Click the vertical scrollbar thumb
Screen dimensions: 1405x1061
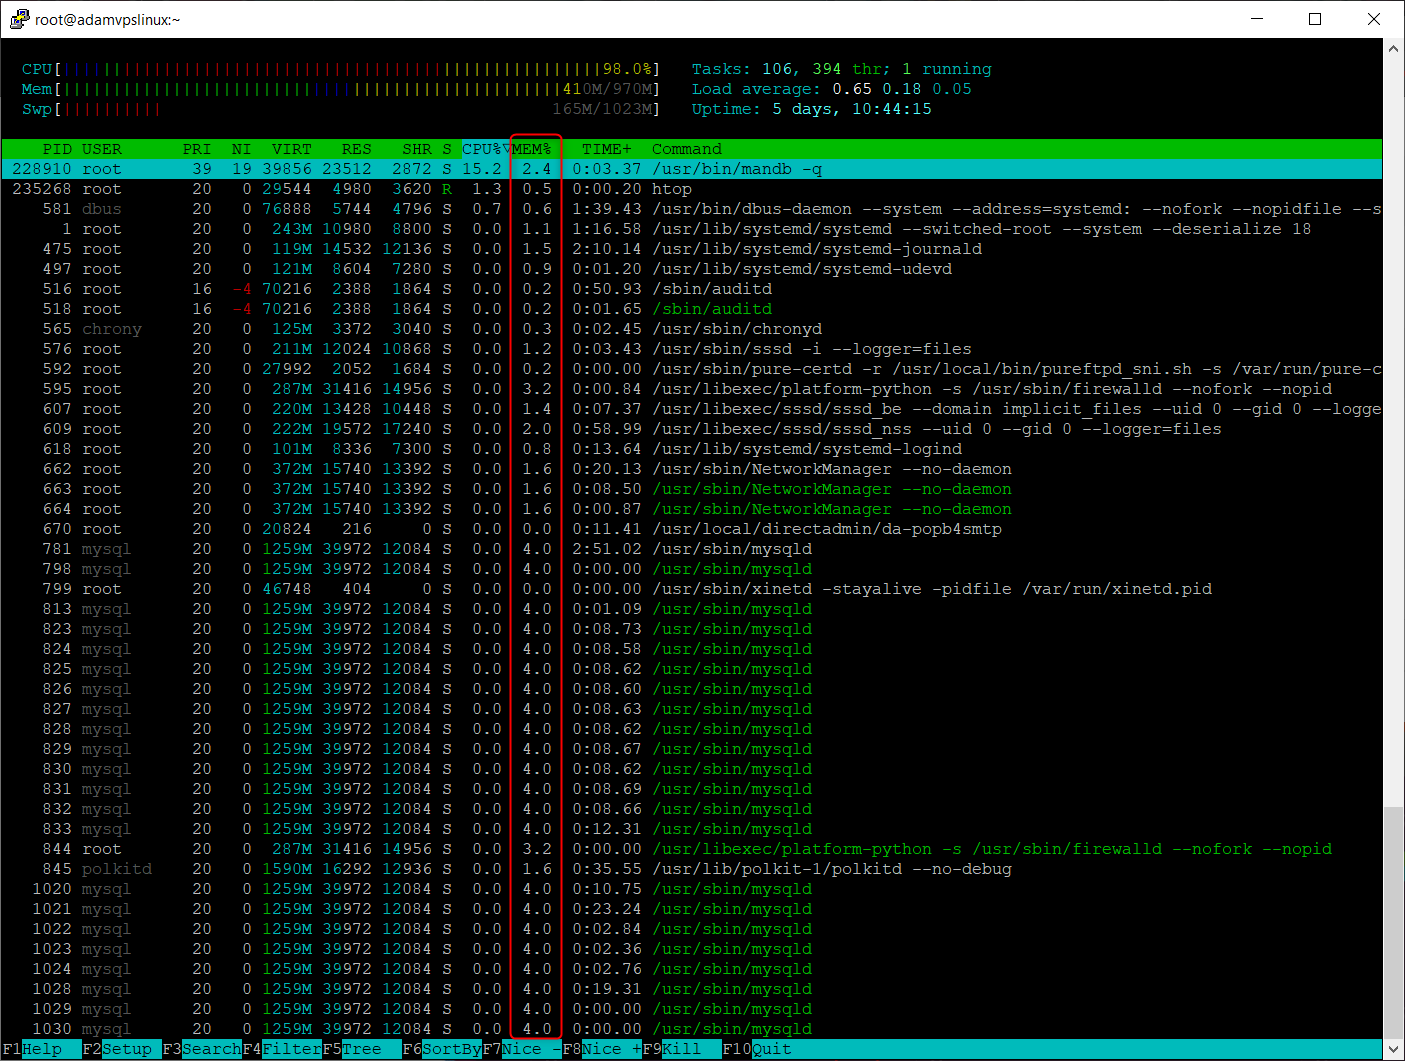(x=1394, y=921)
